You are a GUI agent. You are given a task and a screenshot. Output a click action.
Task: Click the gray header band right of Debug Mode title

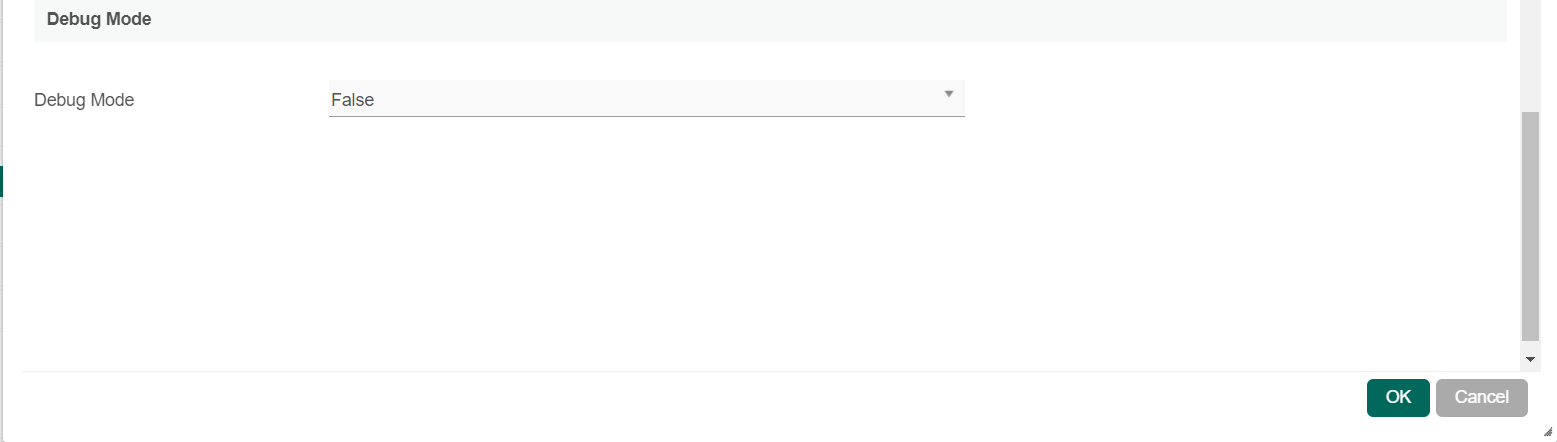pyautogui.click(x=800, y=19)
